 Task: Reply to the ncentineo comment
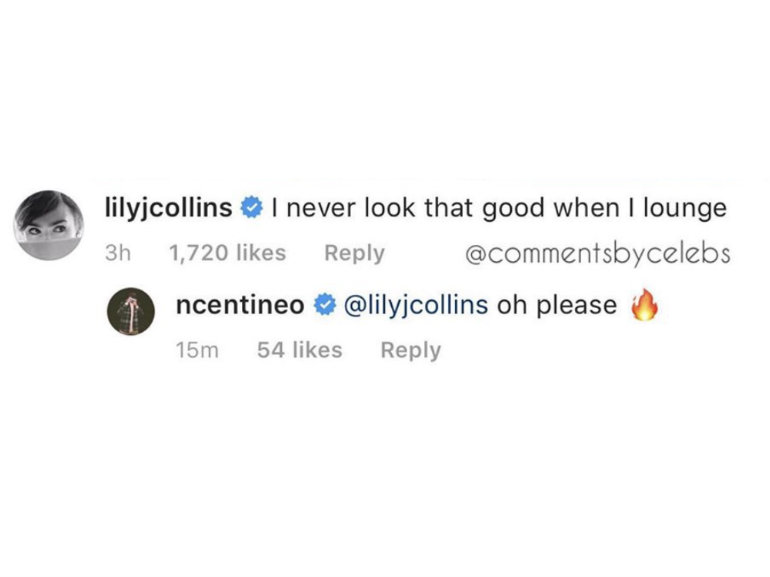[x=410, y=350]
